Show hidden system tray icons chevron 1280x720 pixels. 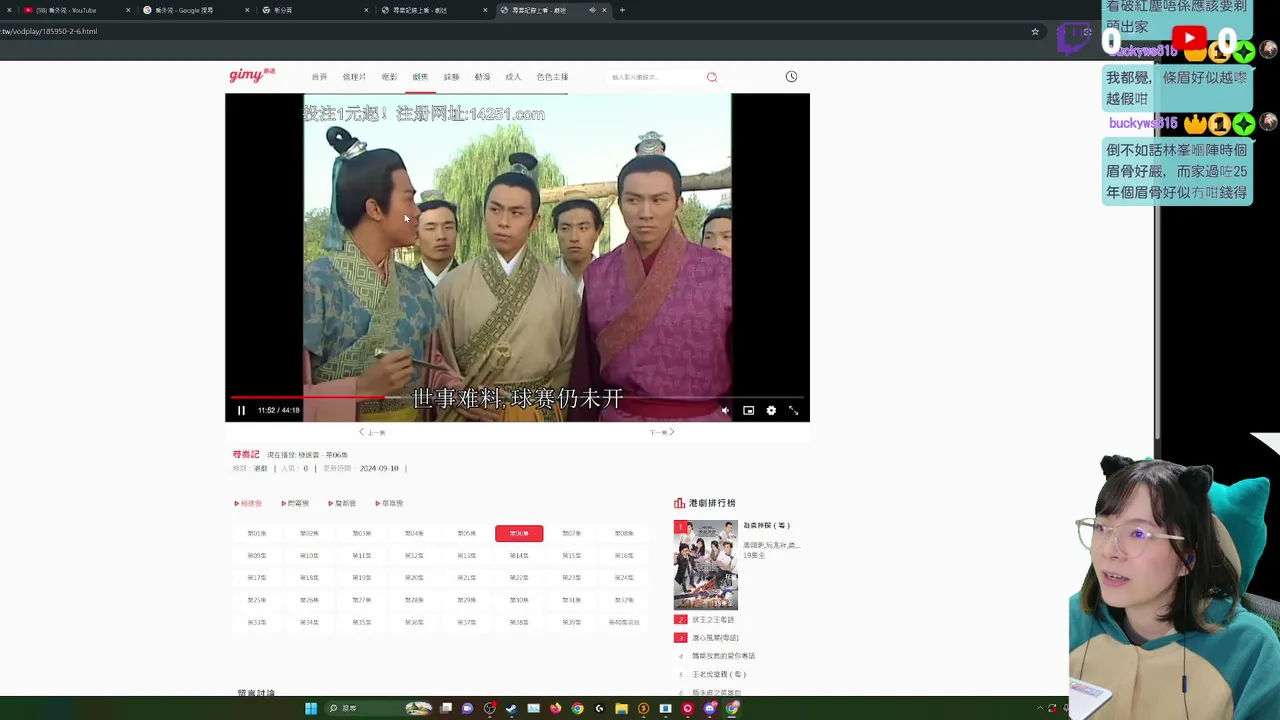(1040, 708)
